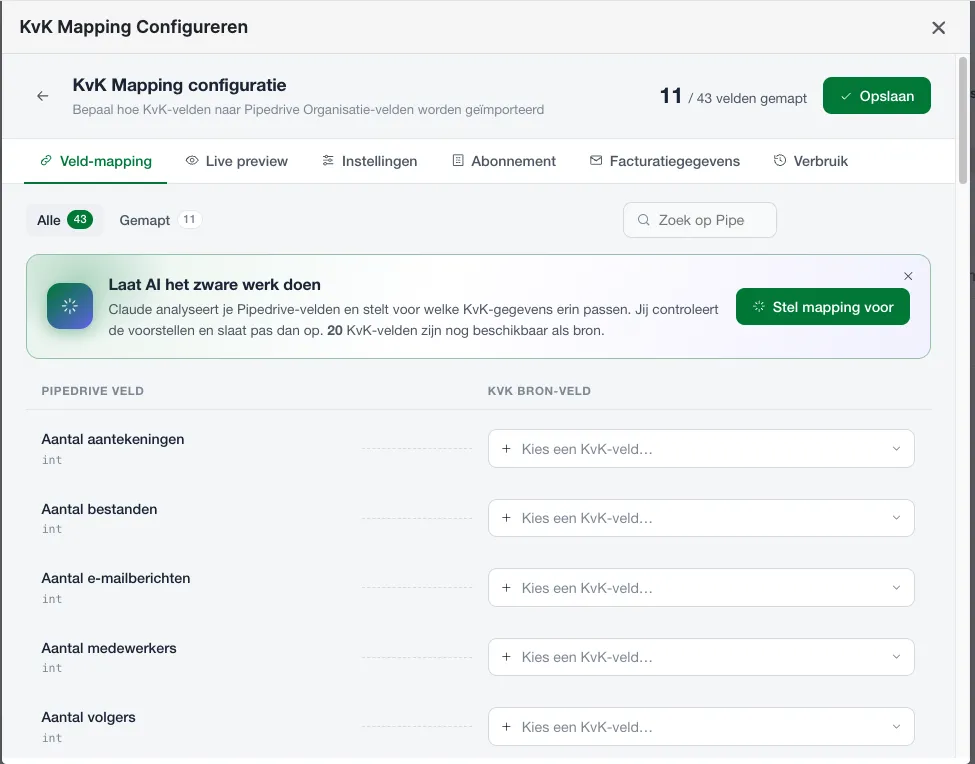
Task: Click chevron arrow in Aantal bestanden row
Action: click(x=896, y=518)
